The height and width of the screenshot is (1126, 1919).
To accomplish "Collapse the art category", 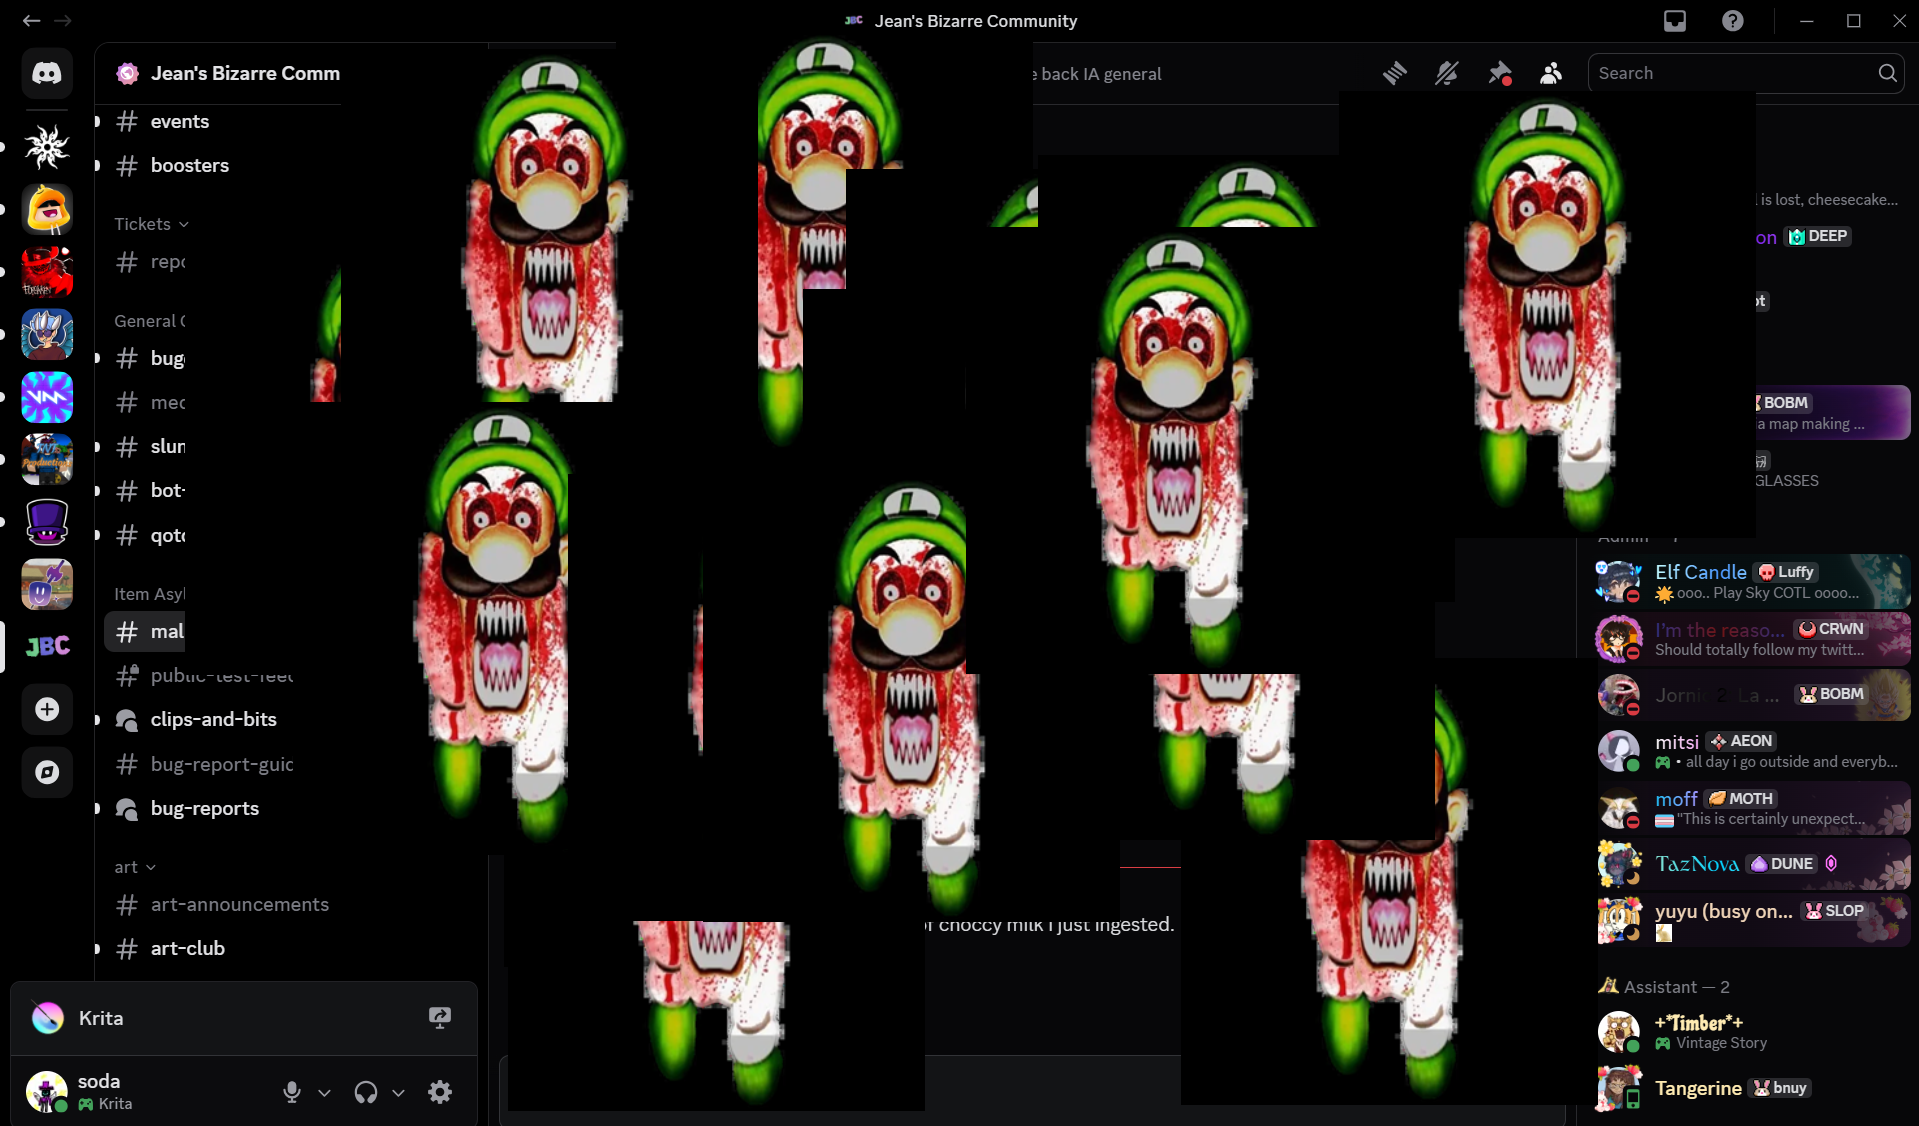I will click(x=135, y=867).
